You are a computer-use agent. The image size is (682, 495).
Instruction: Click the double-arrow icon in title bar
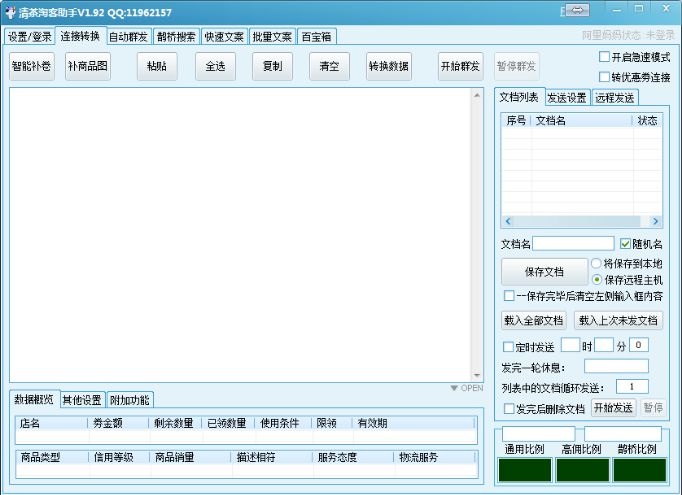click(x=578, y=11)
